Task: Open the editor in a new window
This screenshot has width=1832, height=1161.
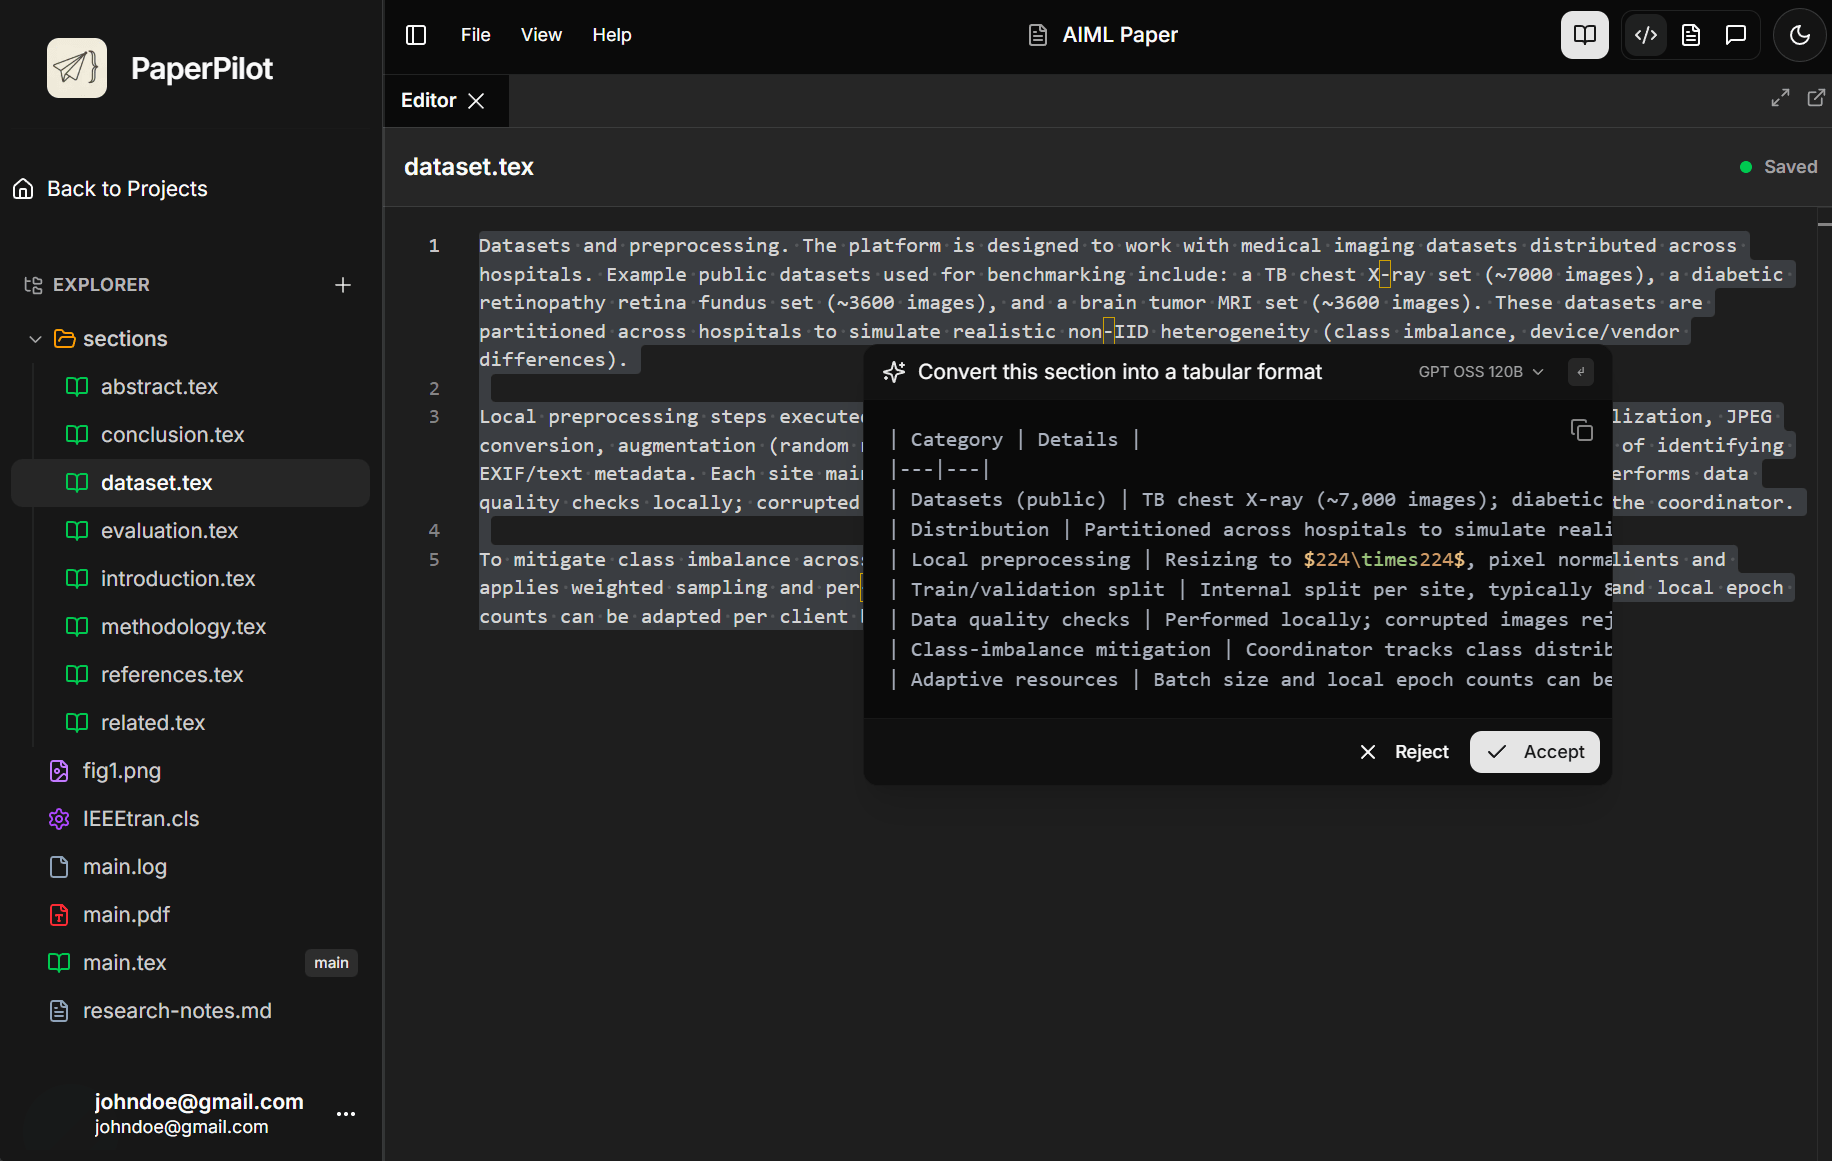Action: click(1817, 97)
